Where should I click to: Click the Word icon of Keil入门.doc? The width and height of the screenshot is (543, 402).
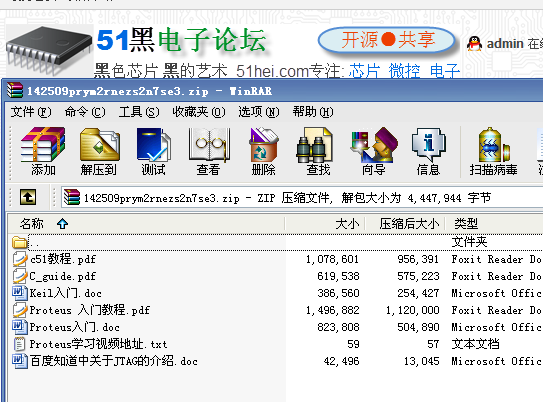(x=20, y=293)
